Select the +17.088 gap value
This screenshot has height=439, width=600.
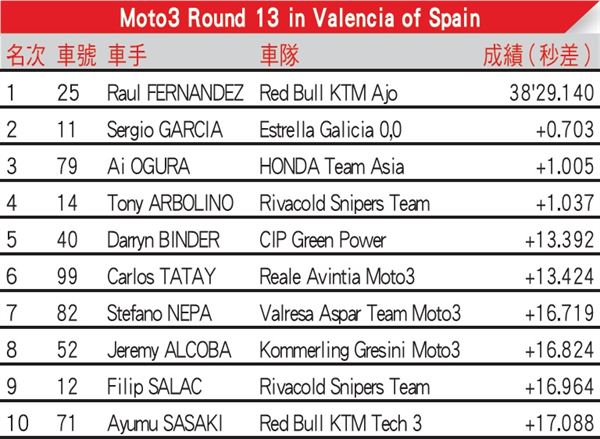click(x=559, y=424)
